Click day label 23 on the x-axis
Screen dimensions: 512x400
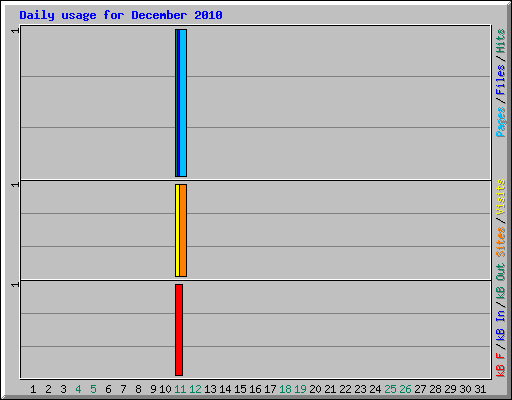[360, 389]
